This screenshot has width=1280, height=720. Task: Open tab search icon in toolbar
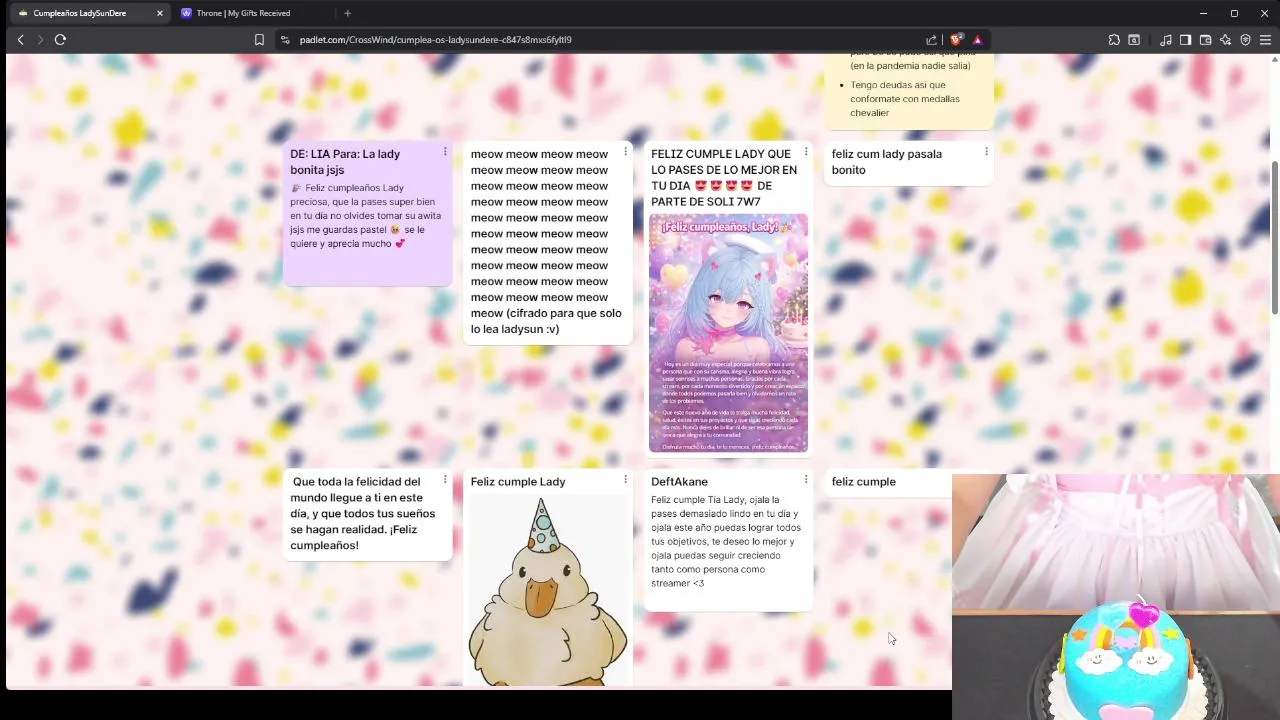1134,40
